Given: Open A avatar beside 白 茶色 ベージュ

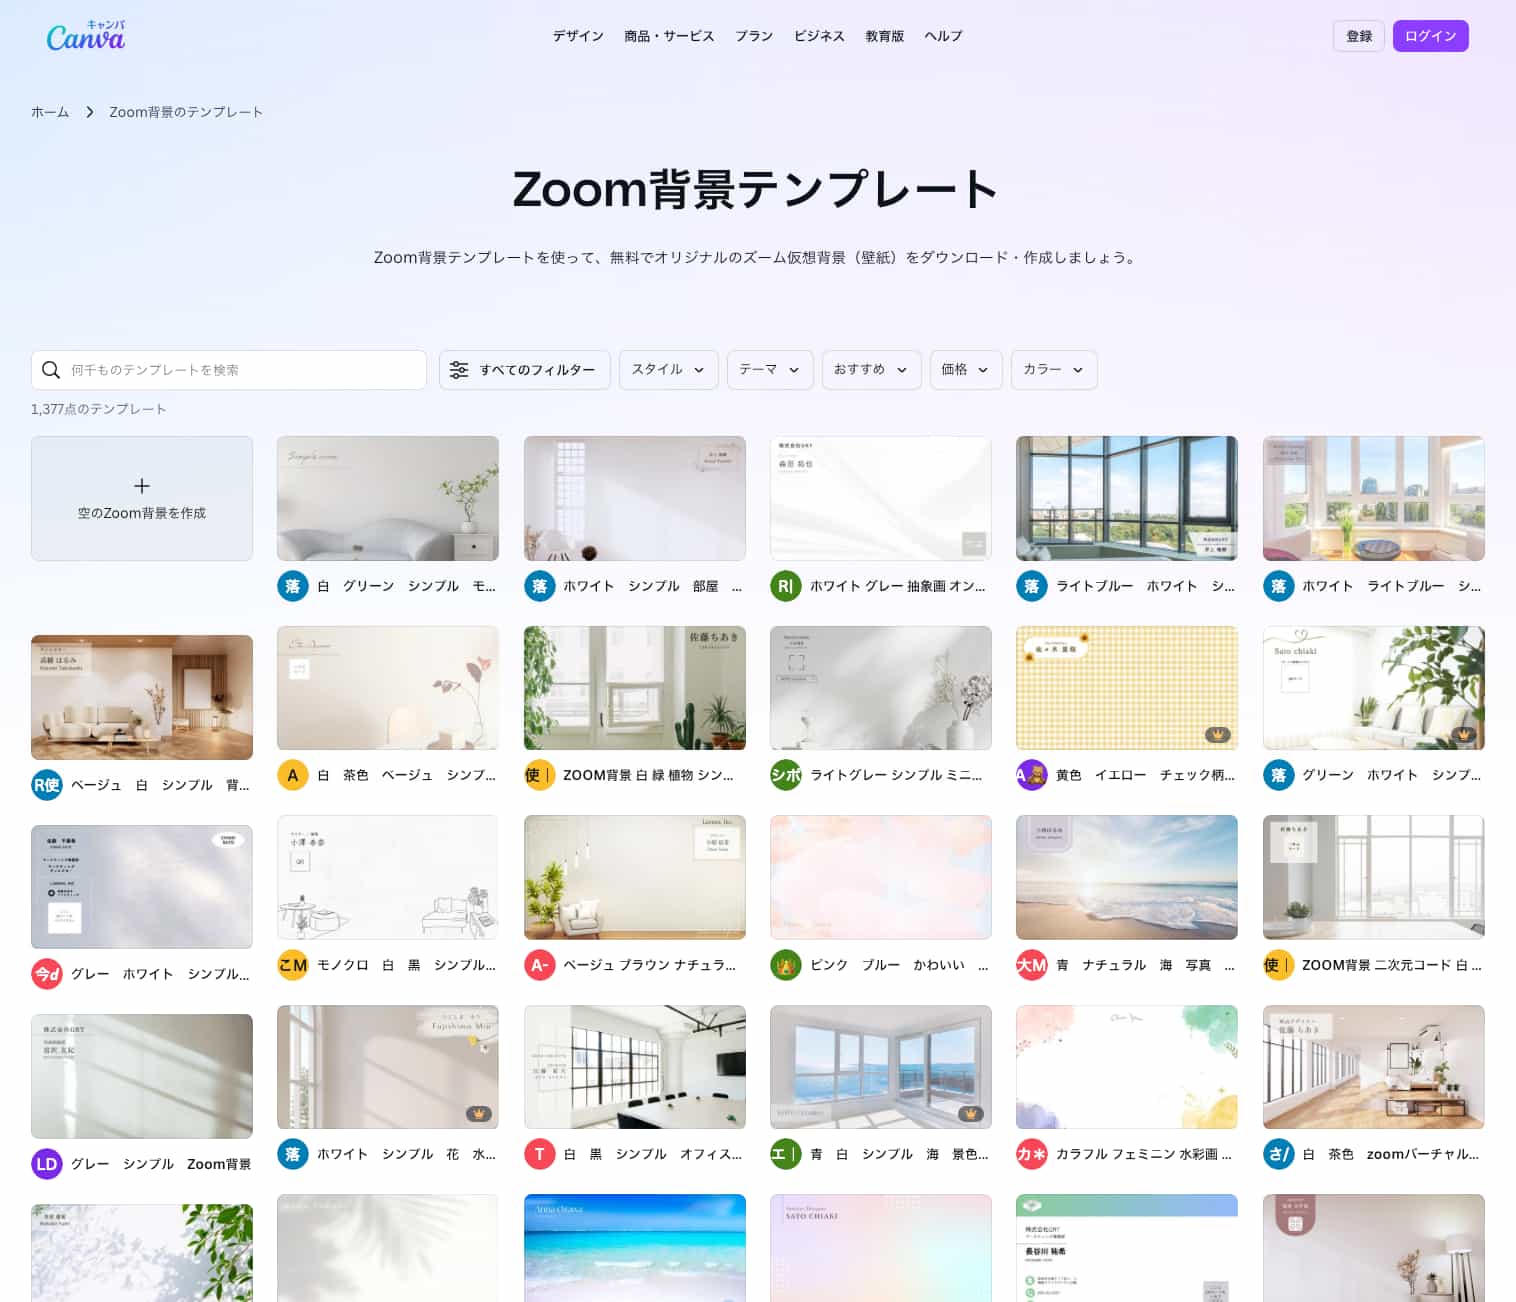Looking at the screenshot, I should click(x=293, y=775).
